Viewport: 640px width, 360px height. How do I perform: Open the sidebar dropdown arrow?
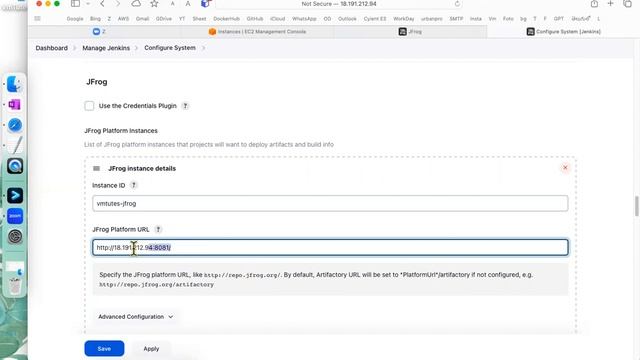(88, 4)
